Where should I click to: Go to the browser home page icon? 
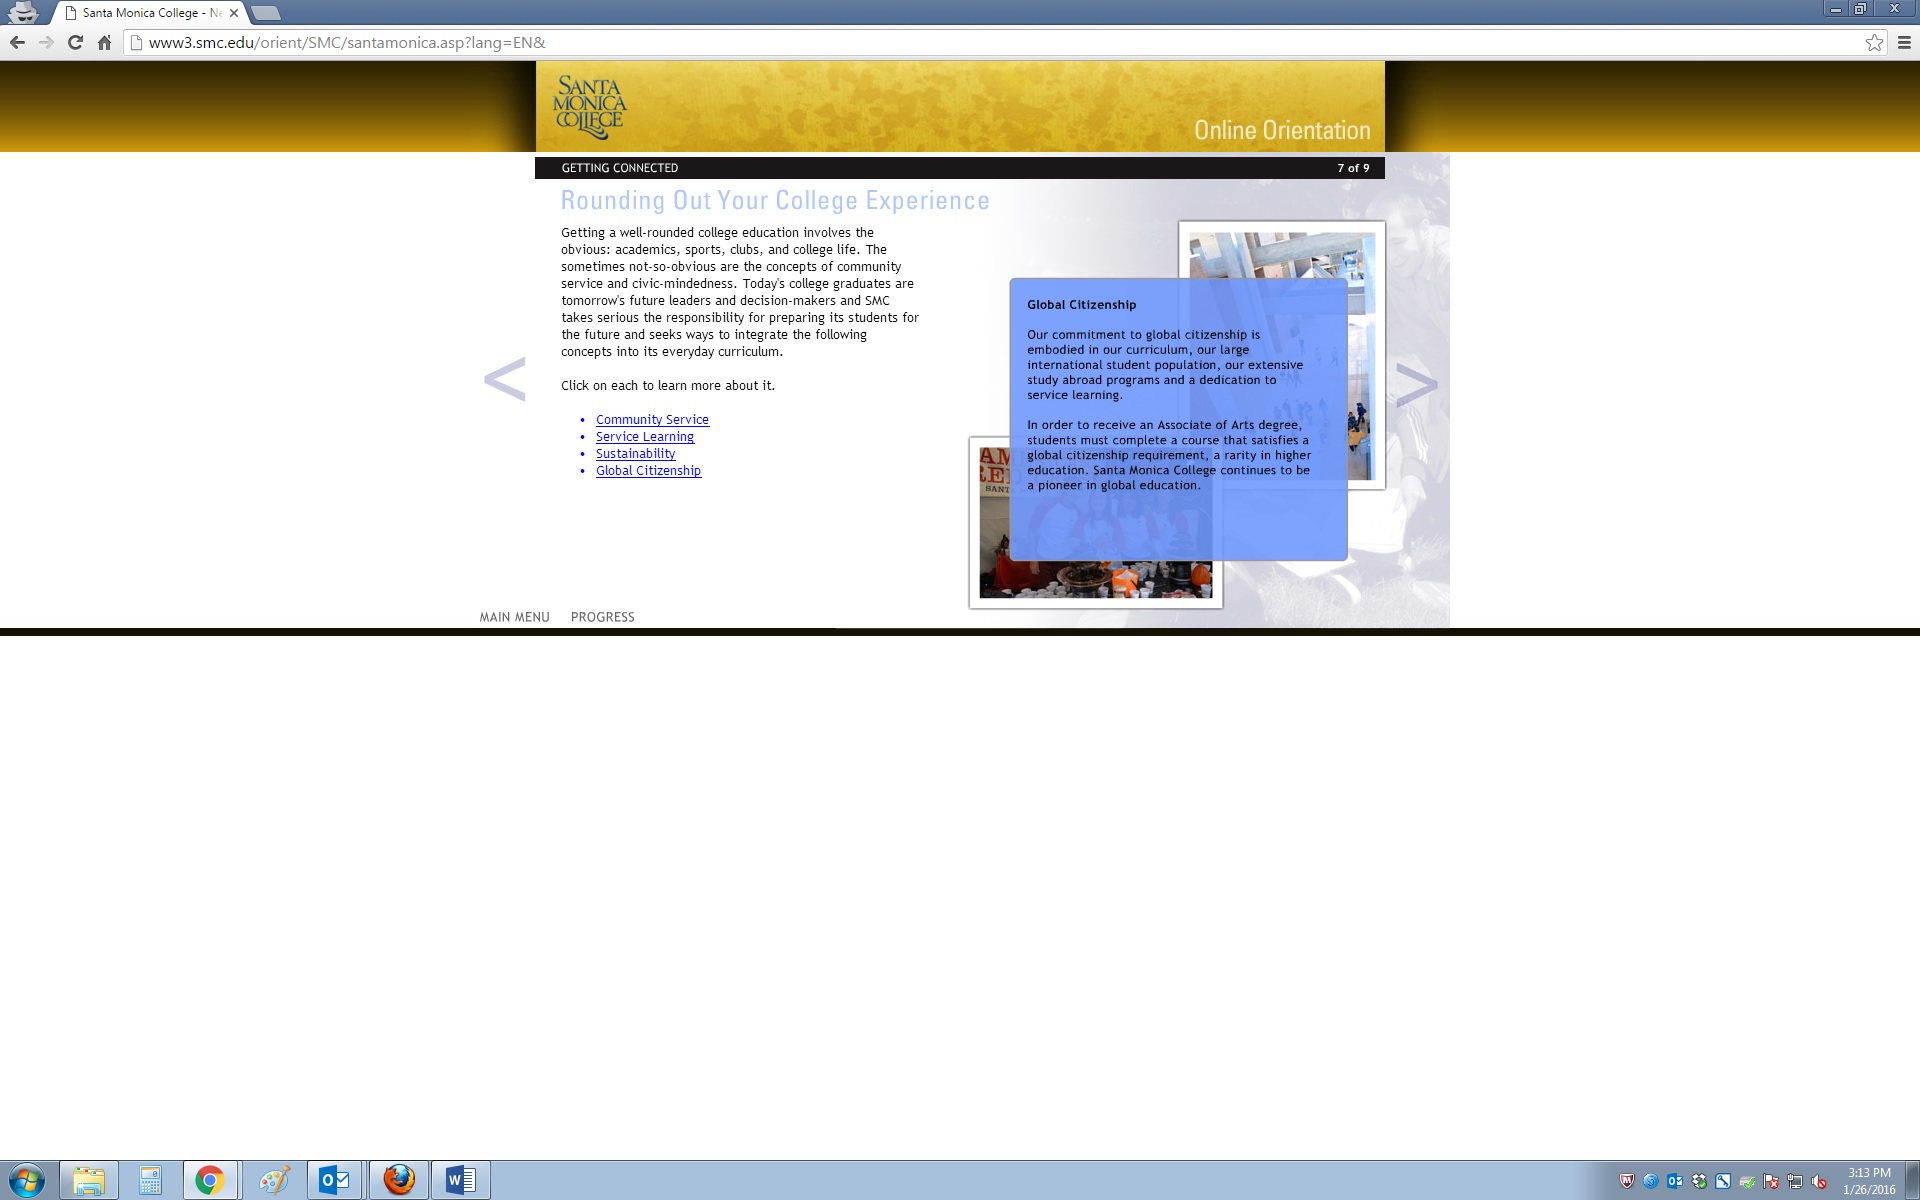tap(104, 42)
